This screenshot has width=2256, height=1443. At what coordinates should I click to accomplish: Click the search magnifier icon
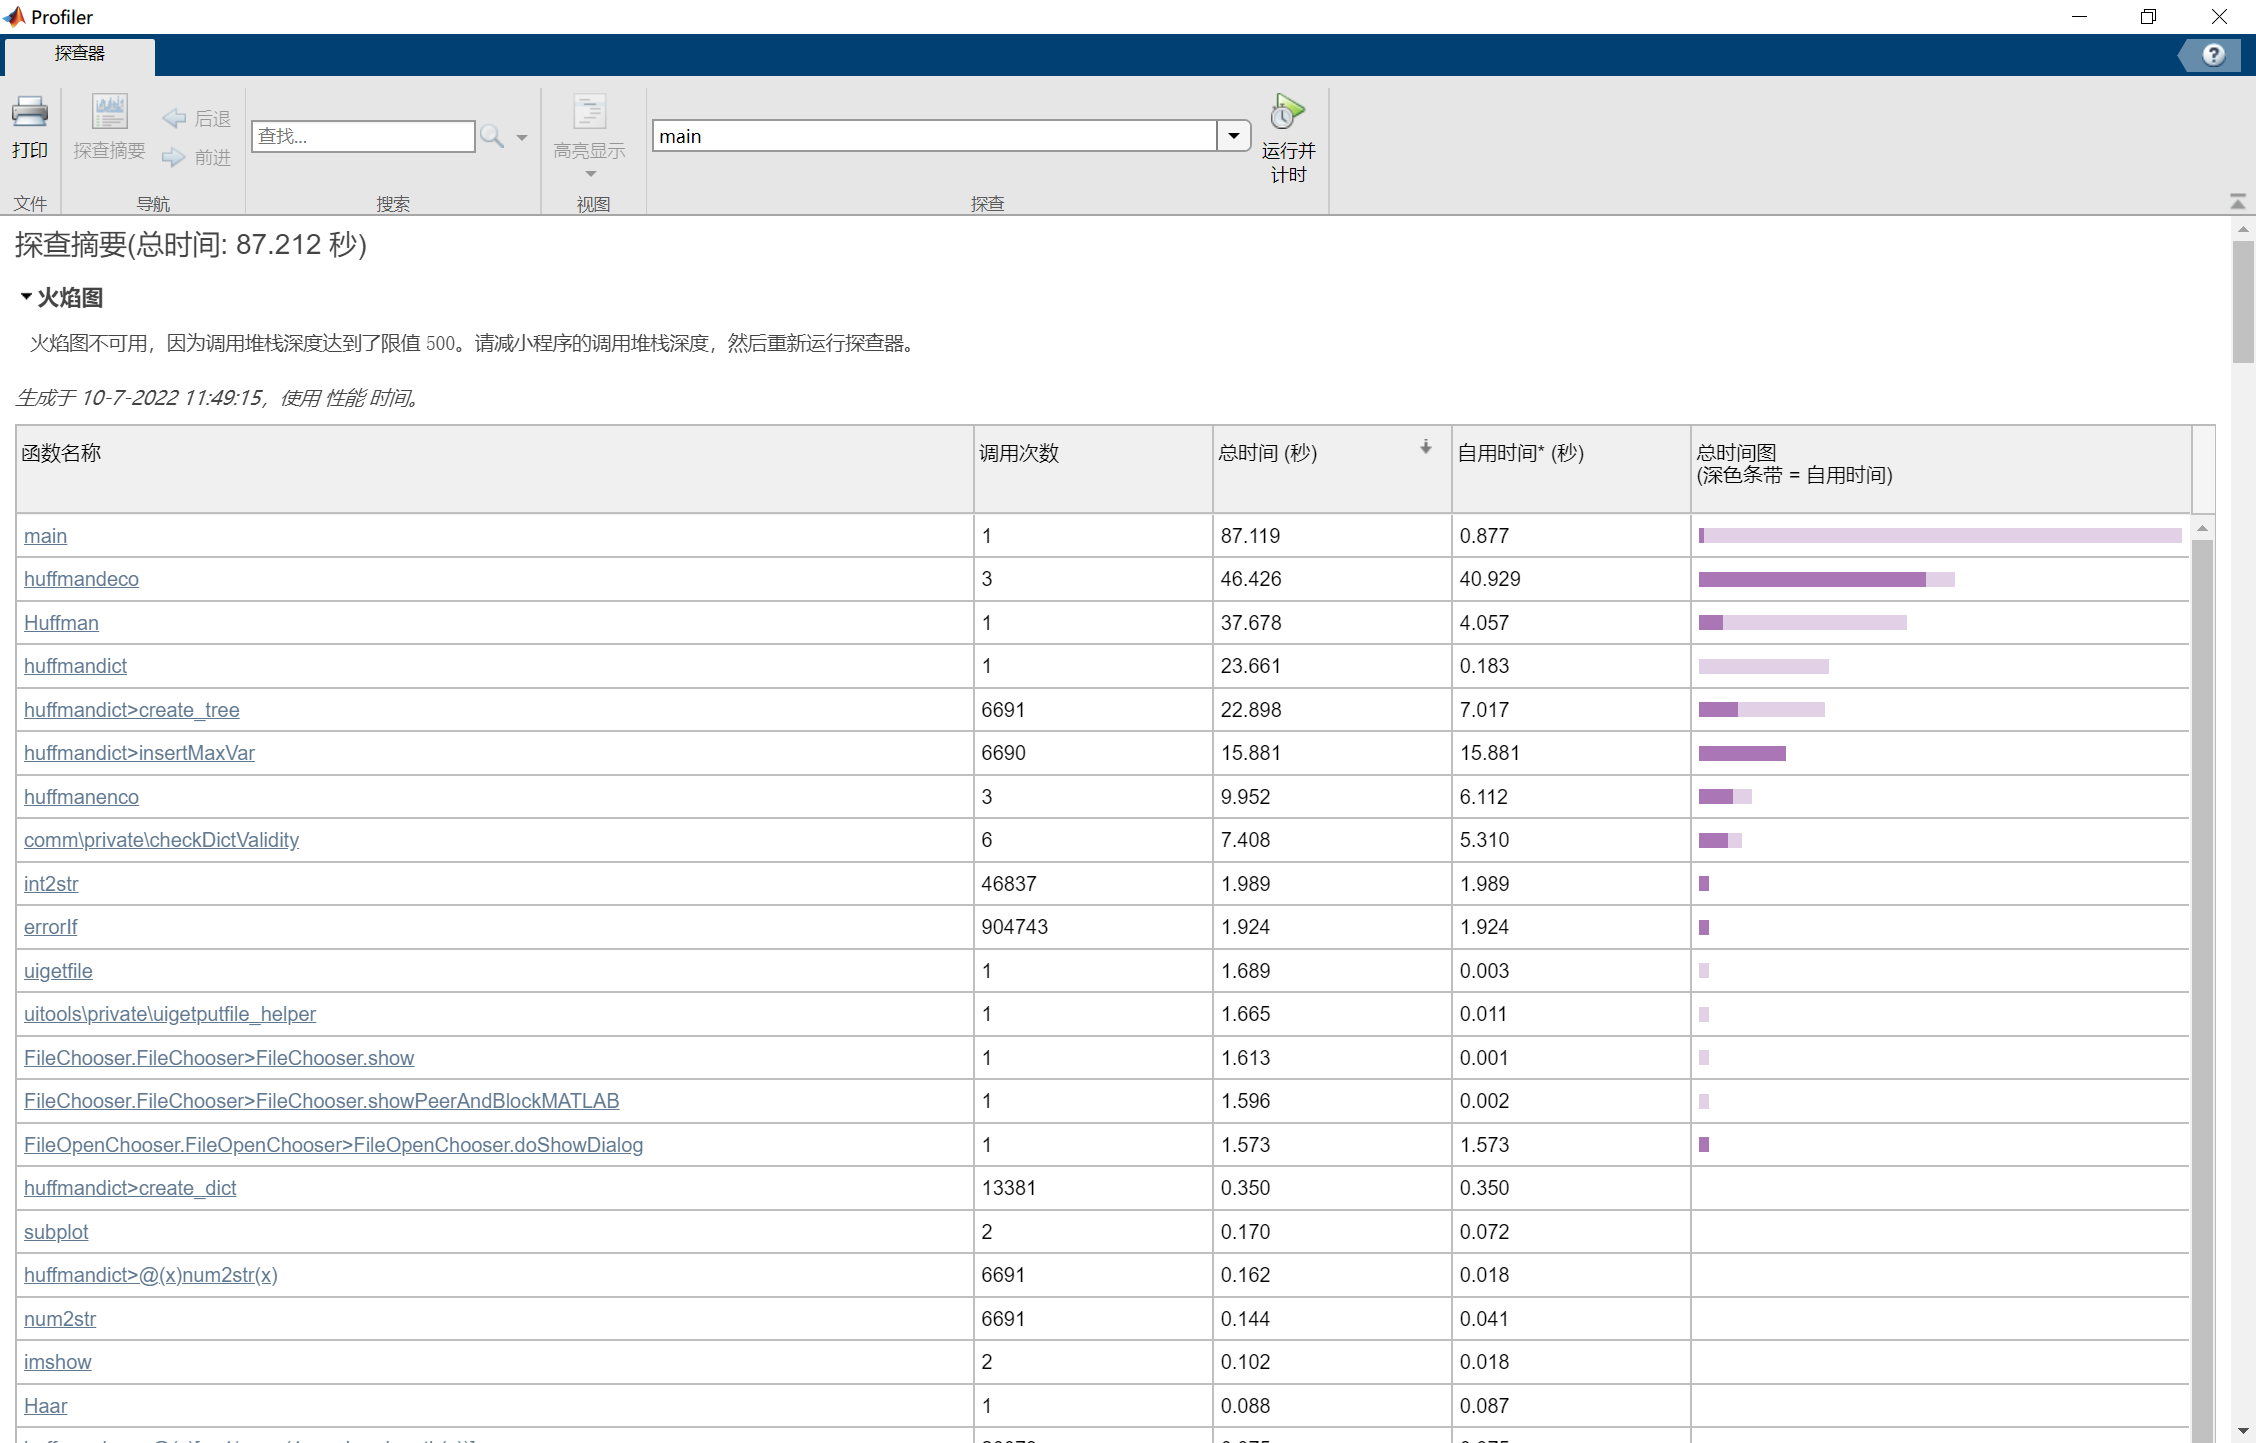[x=491, y=136]
